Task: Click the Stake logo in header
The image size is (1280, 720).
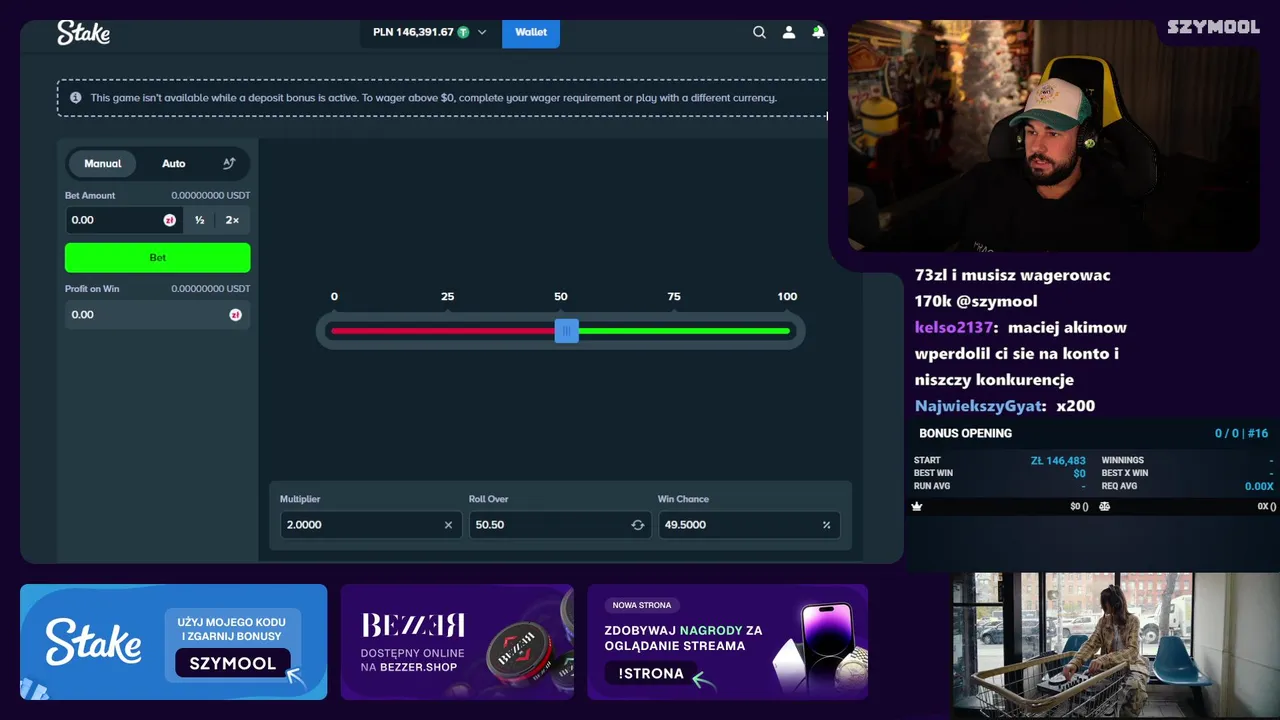Action: pyautogui.click(x=83, y=32)
